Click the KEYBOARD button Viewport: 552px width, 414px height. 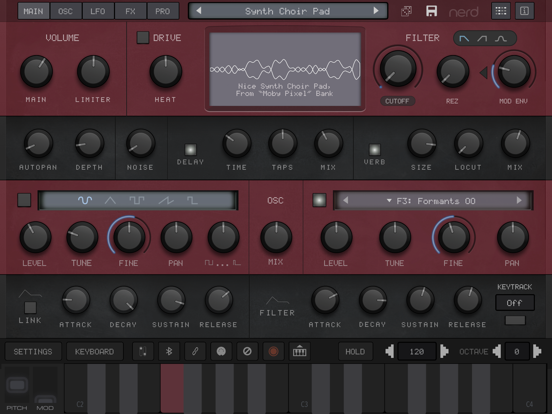coord(95,351)
